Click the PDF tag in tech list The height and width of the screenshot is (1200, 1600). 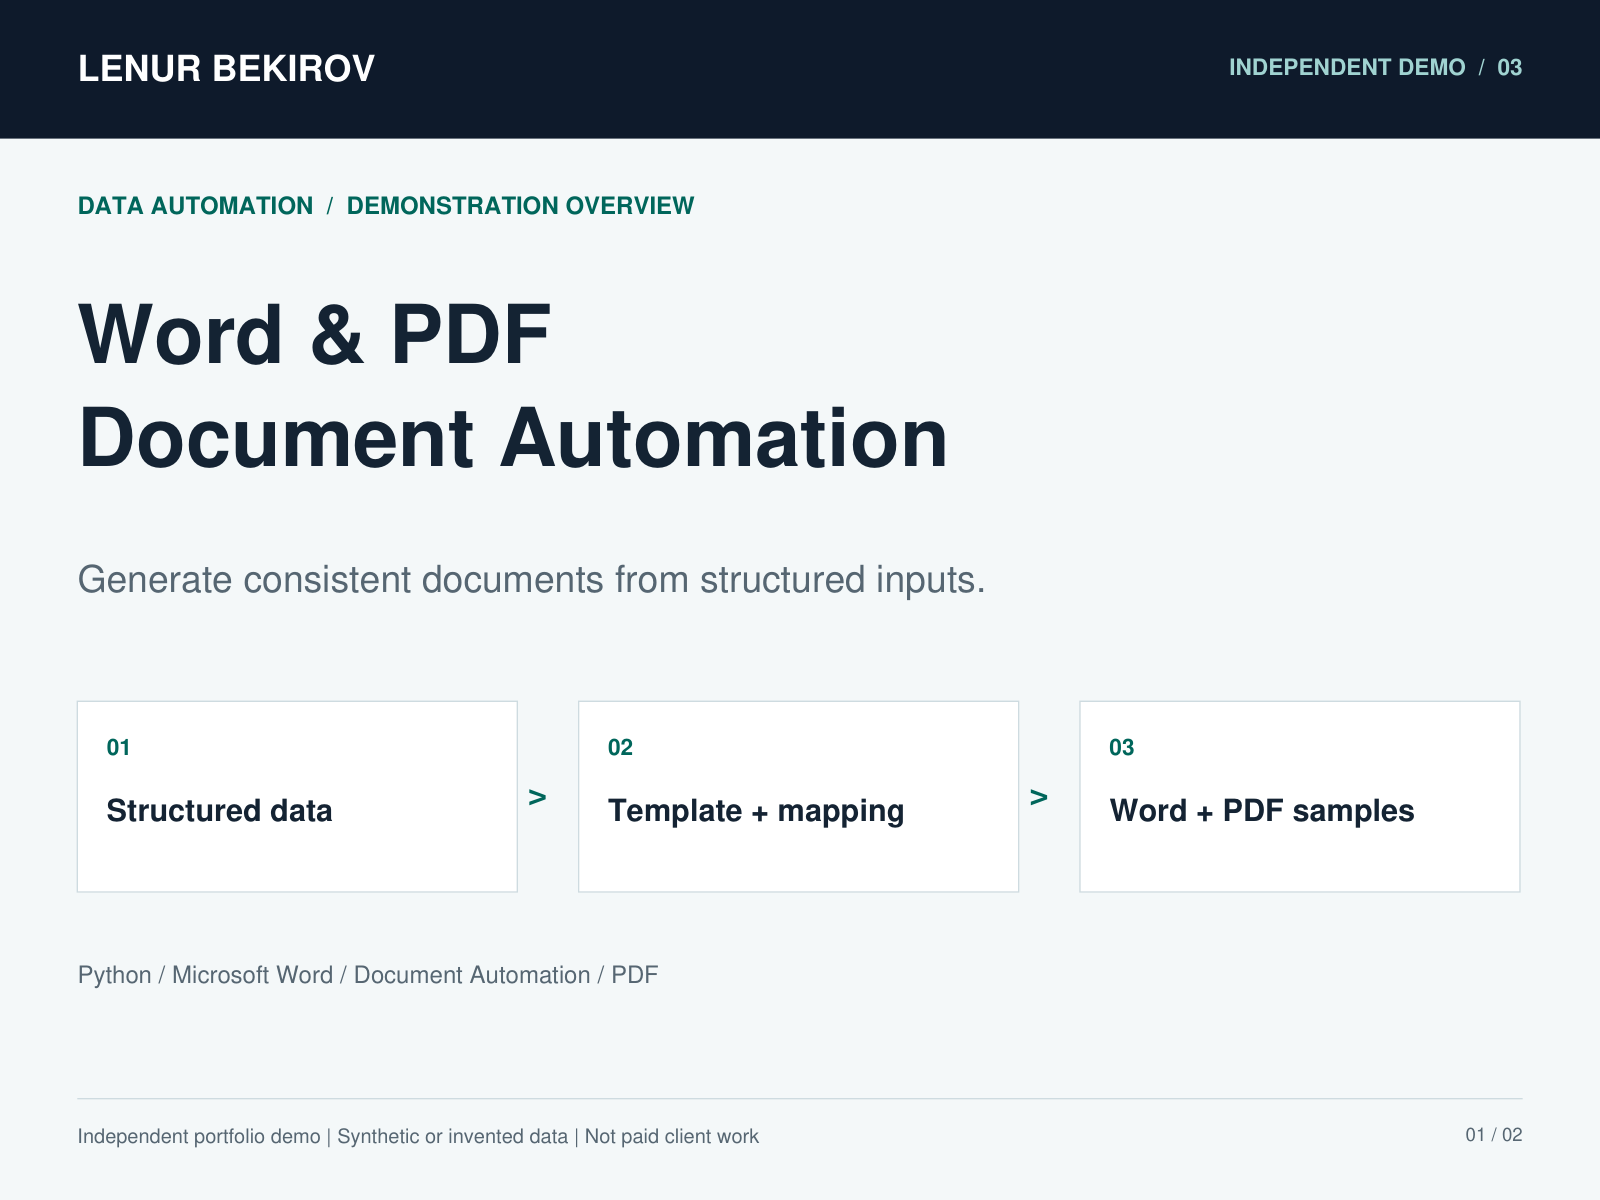pos(635,975)
